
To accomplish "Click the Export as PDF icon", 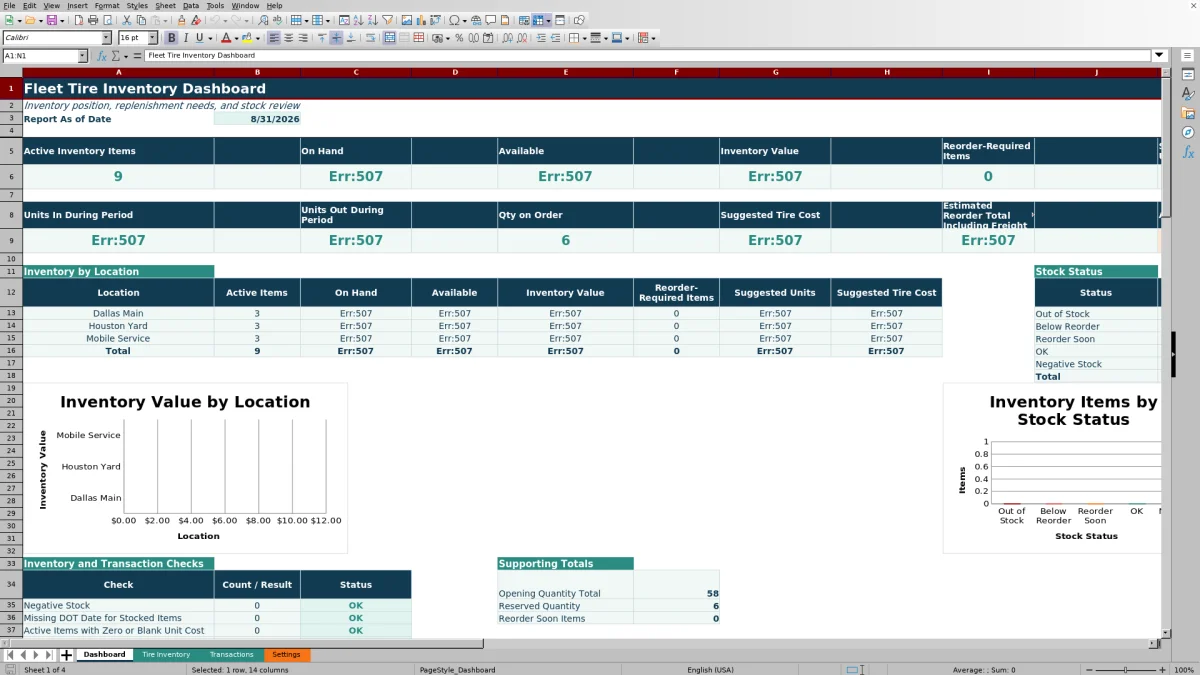I will pyautogui.click(x=79, y=20).
